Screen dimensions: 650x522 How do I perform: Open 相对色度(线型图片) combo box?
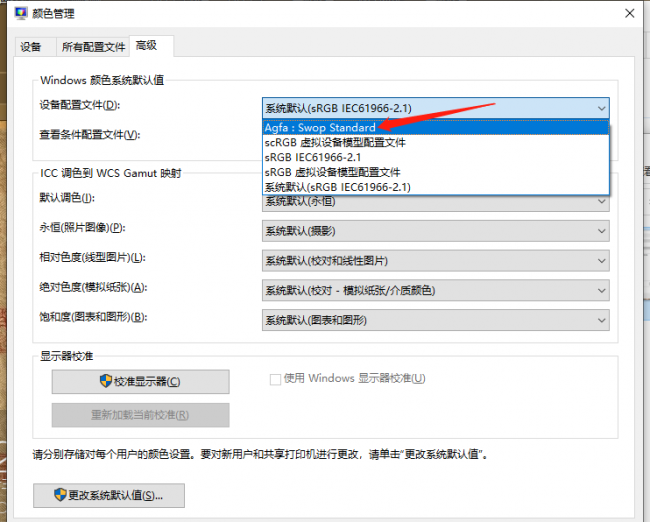click(436, 261)
